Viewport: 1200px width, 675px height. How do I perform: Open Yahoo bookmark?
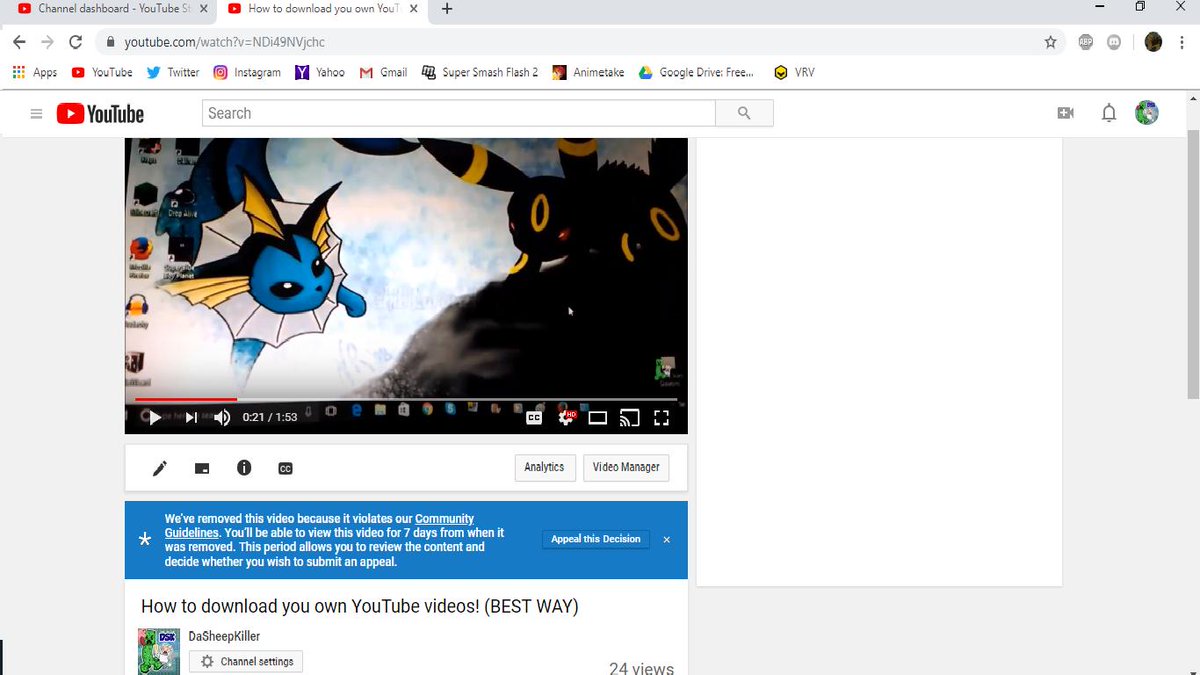(320, 72)
